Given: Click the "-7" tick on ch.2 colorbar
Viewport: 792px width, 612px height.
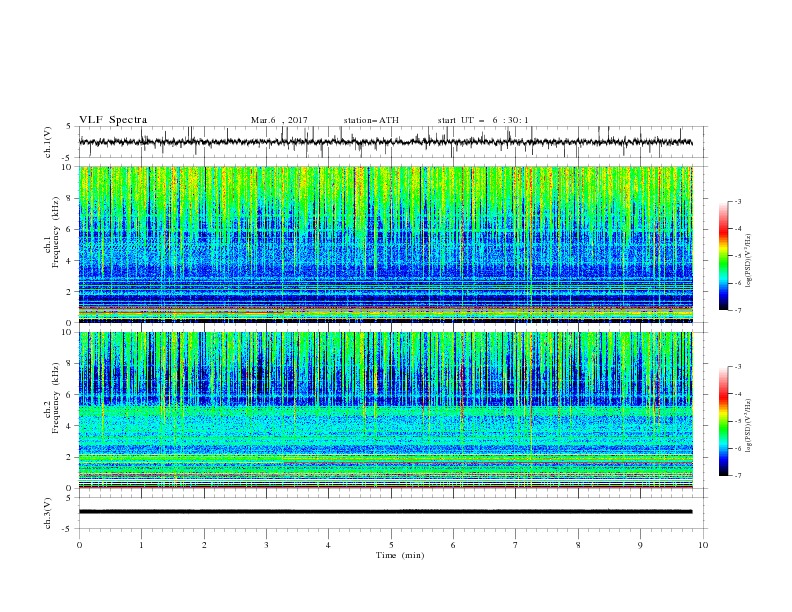Looking at the screenshot, I should 738,476.
